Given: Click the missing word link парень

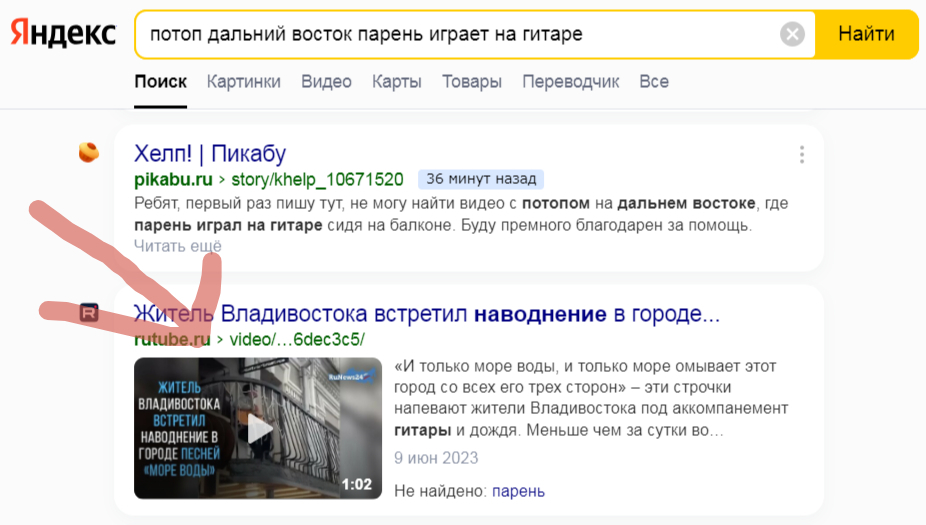Looking at the screenshot, I should (519, 491).
